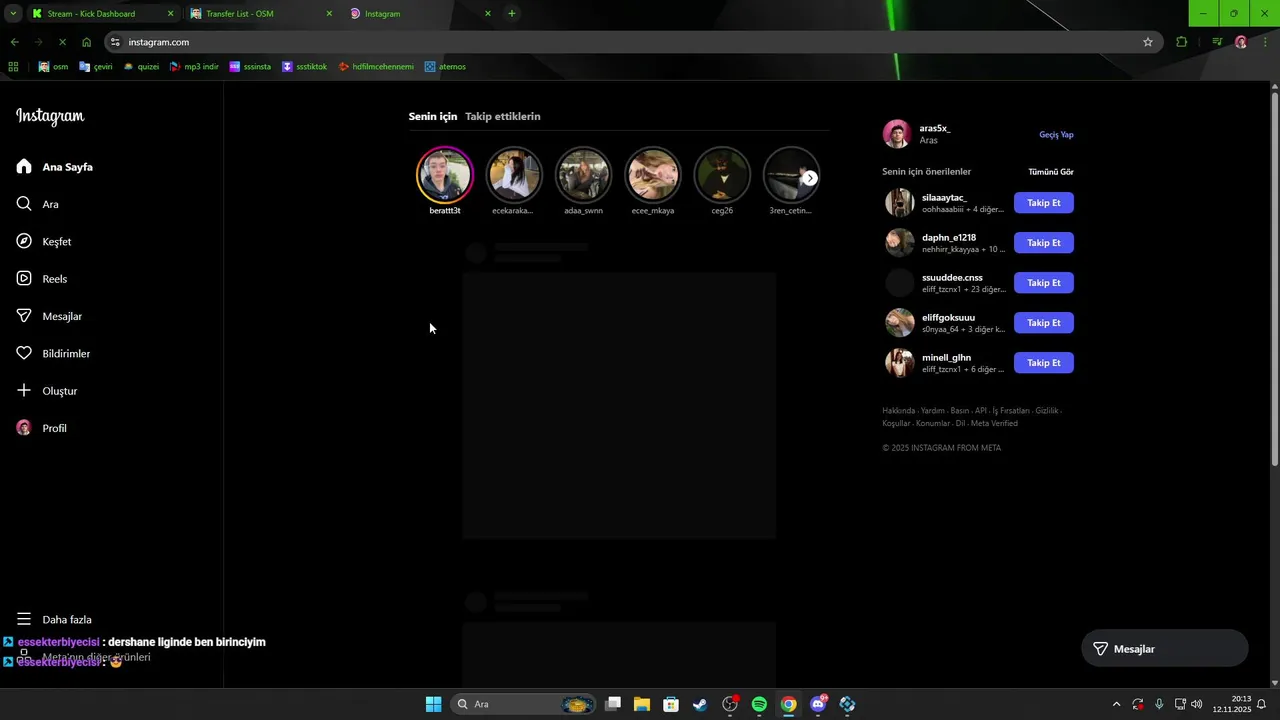The width and height of the screenshot is (1280, 720).
Task: Open ecekaraka... story
Action: point(513,175)
